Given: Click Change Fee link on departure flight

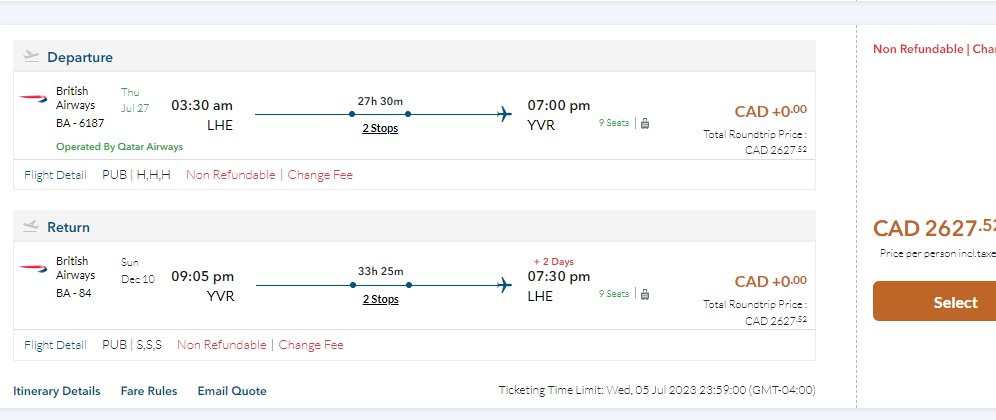Looking at the screenshot, I should coord(320,175).
